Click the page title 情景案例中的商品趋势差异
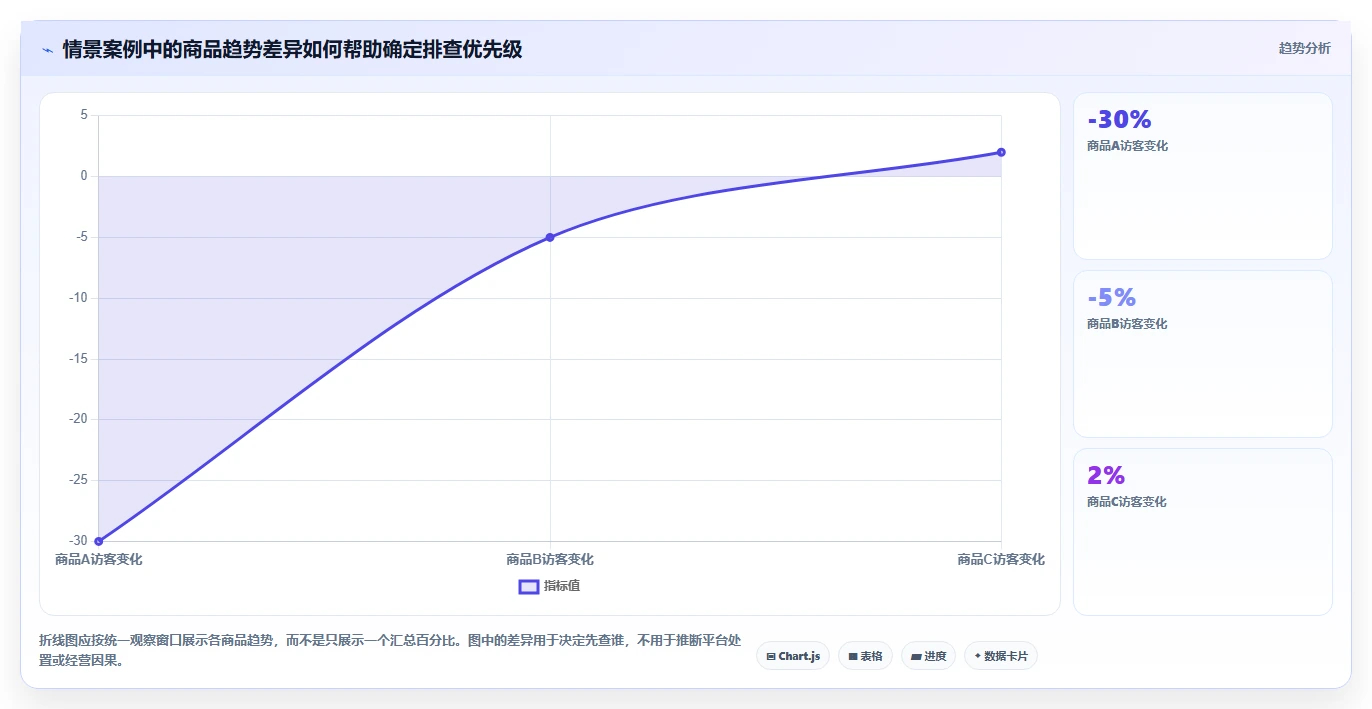This screenshot has height=709, width=1372. 292,49
